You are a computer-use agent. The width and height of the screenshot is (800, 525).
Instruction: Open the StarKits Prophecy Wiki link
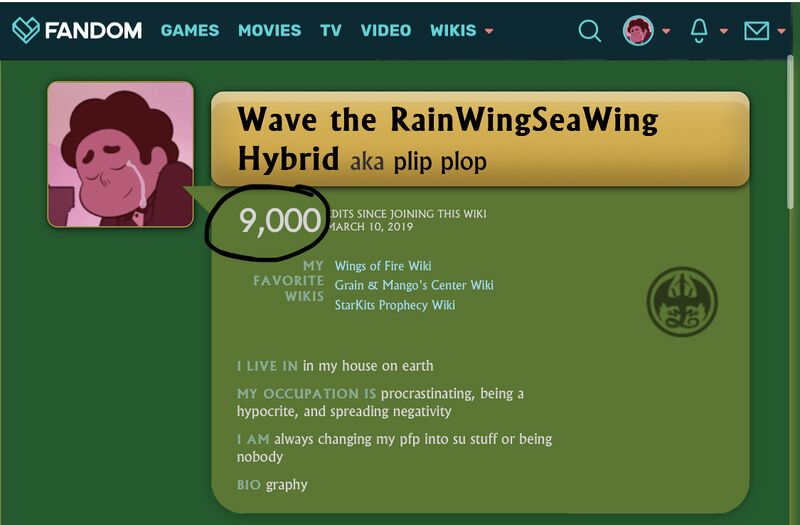tap(394, 305)
